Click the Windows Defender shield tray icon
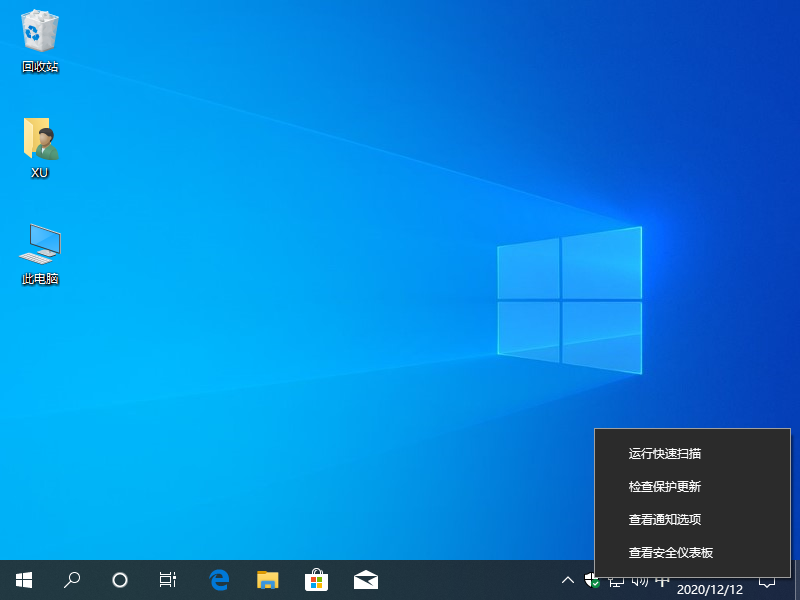Image resolution: width=800 pixels, height=600 pixels. coord(590,580)
